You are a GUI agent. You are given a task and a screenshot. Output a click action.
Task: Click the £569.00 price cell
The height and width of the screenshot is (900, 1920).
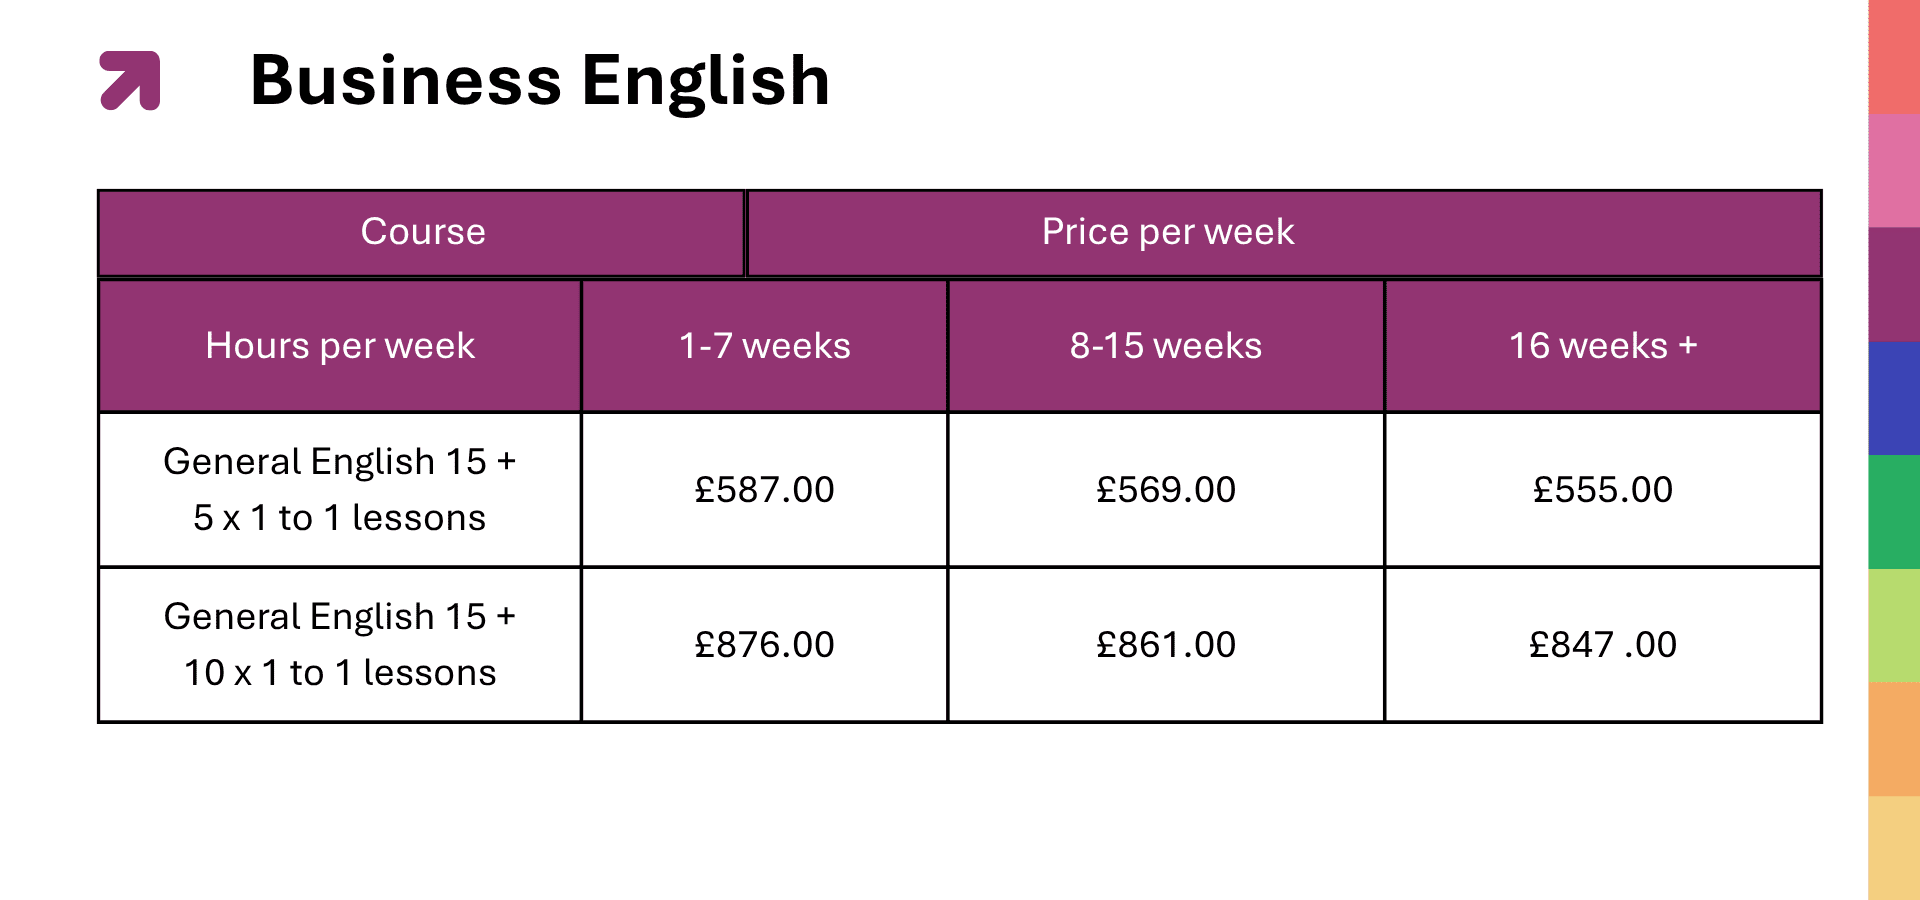(1166, 490)
